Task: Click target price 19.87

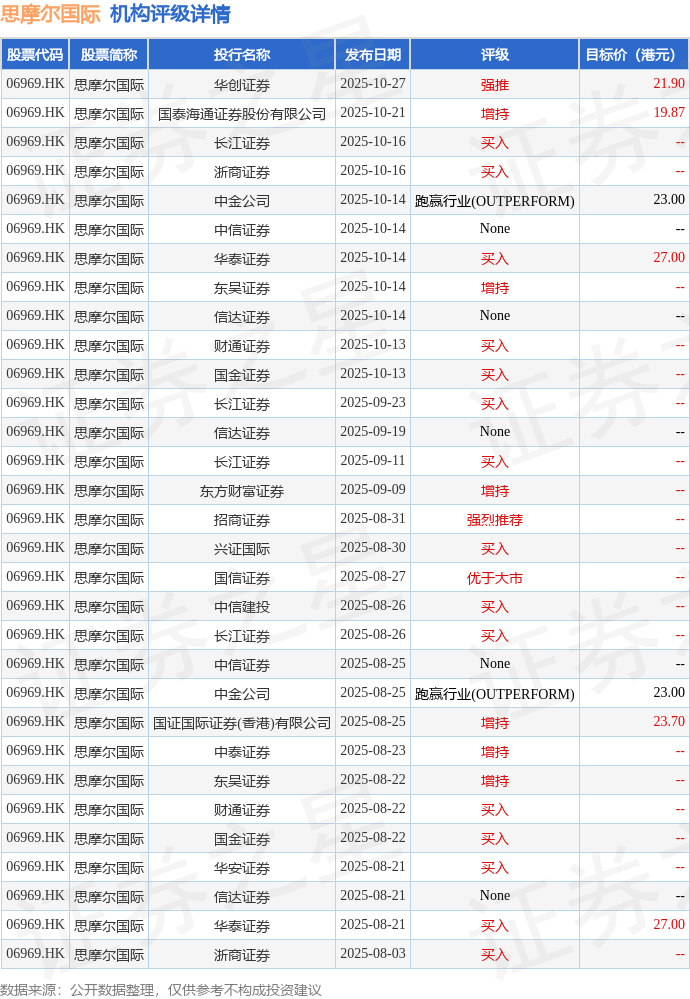Action: 669,113
